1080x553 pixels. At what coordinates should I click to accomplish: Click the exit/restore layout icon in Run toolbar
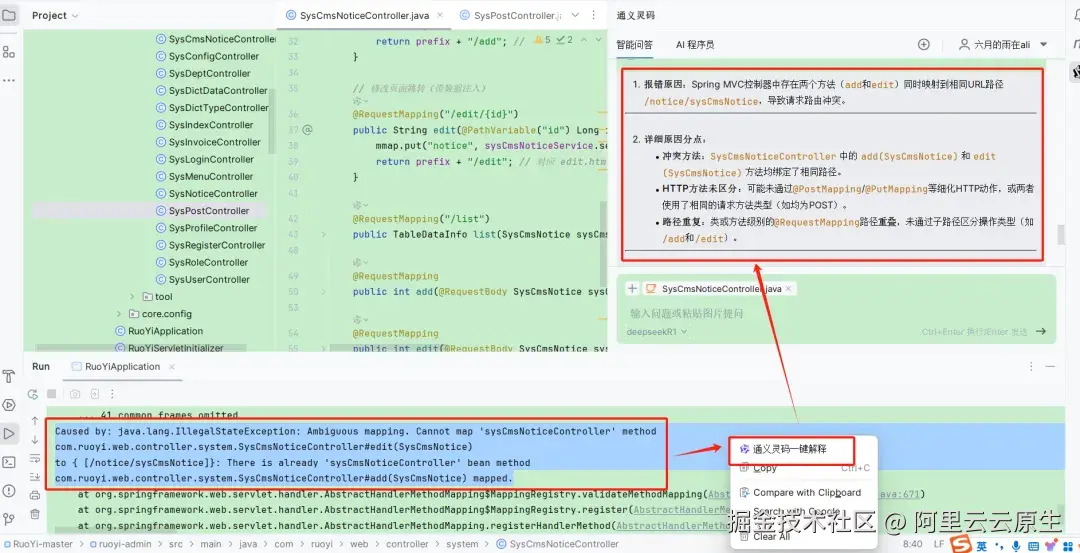tap(94, 394)
